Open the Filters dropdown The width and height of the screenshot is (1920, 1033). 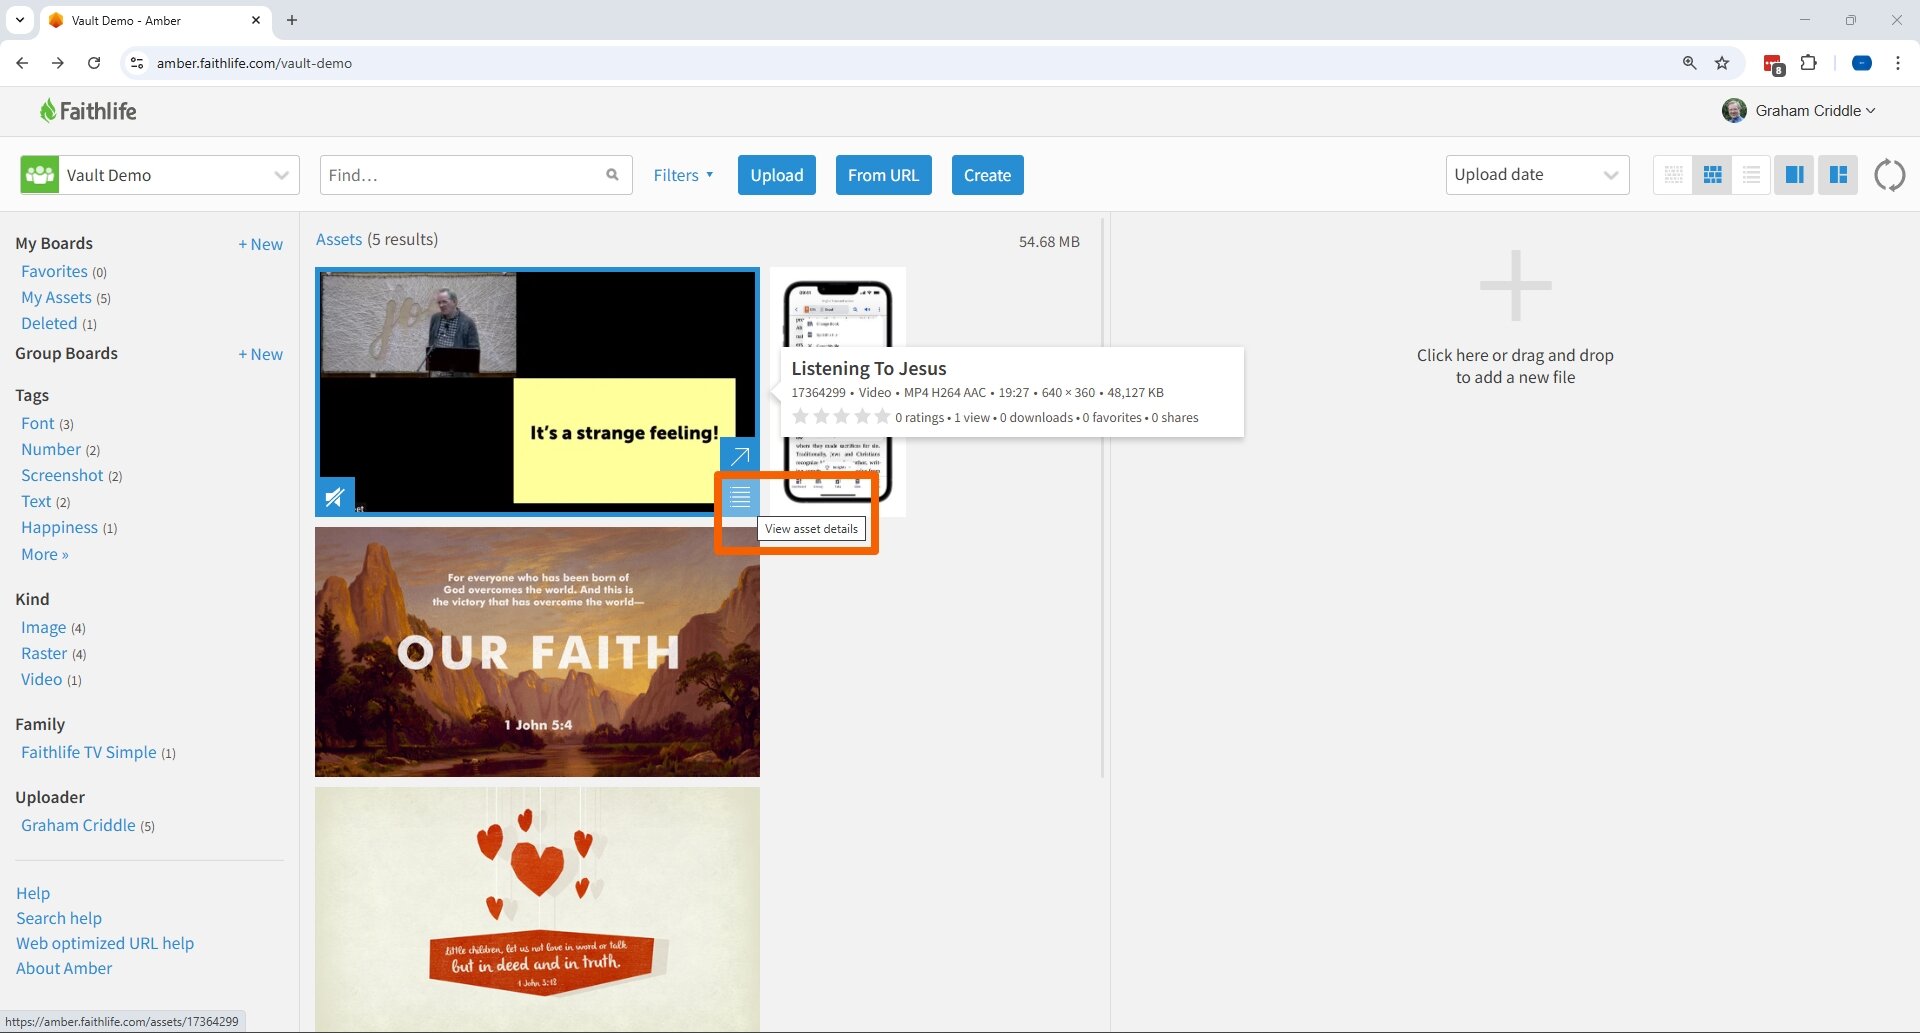684,175
